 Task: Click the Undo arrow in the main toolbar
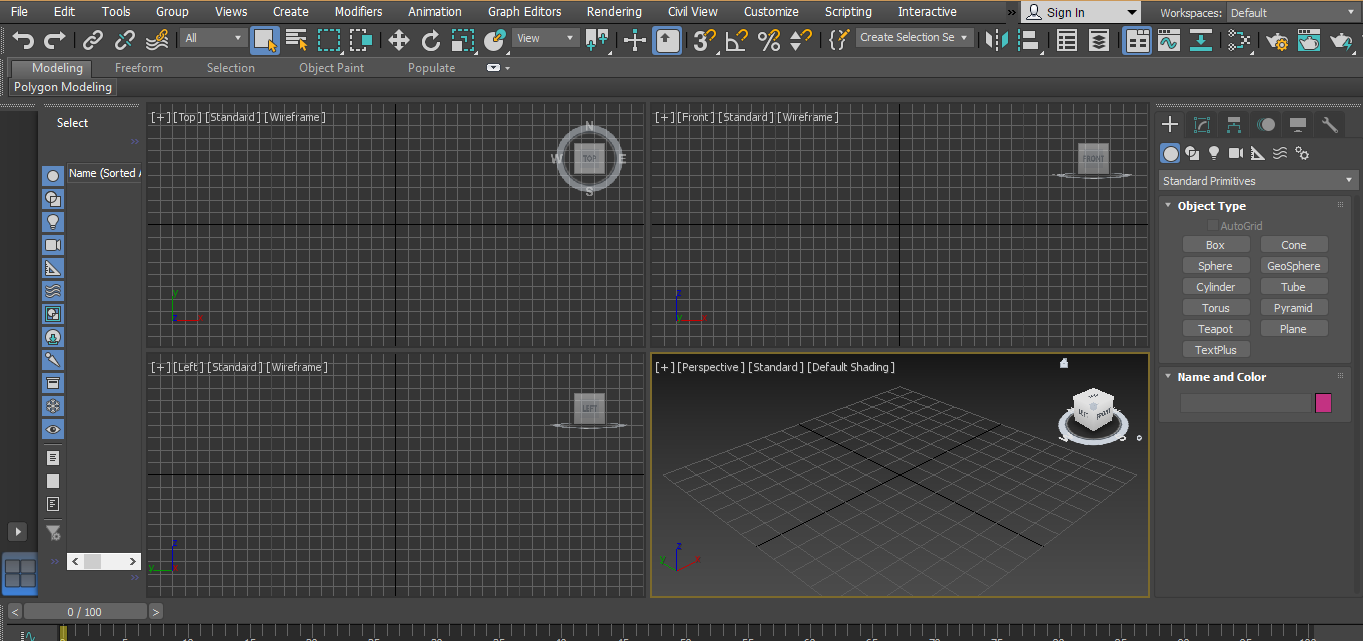click(23, 40)
